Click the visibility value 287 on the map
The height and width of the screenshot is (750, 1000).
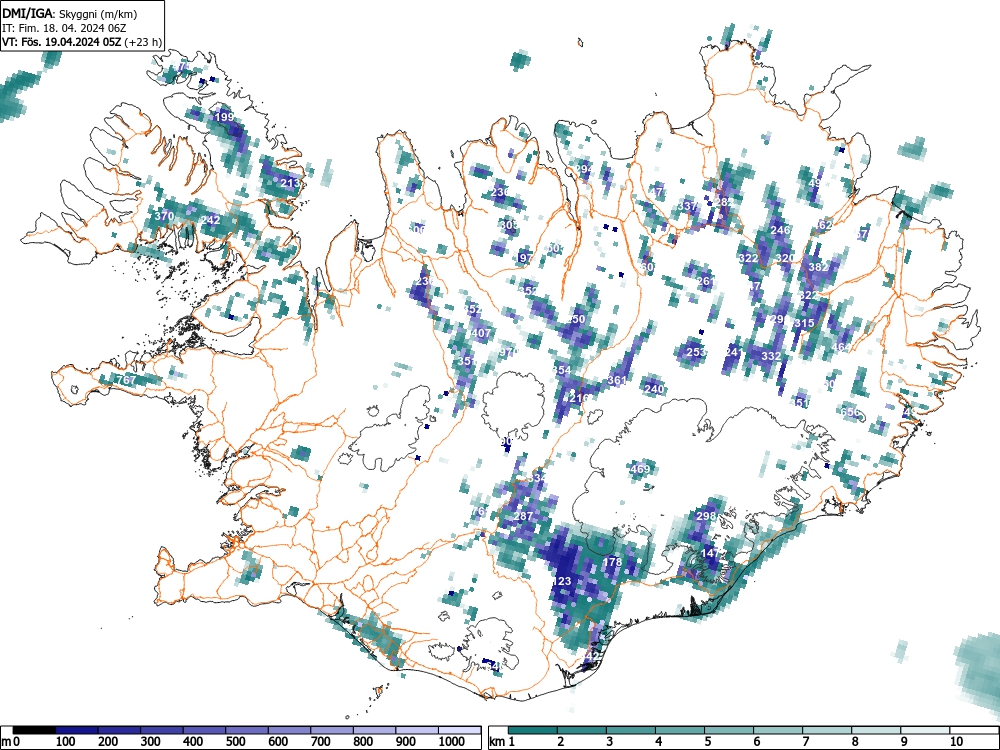point(523,516)
